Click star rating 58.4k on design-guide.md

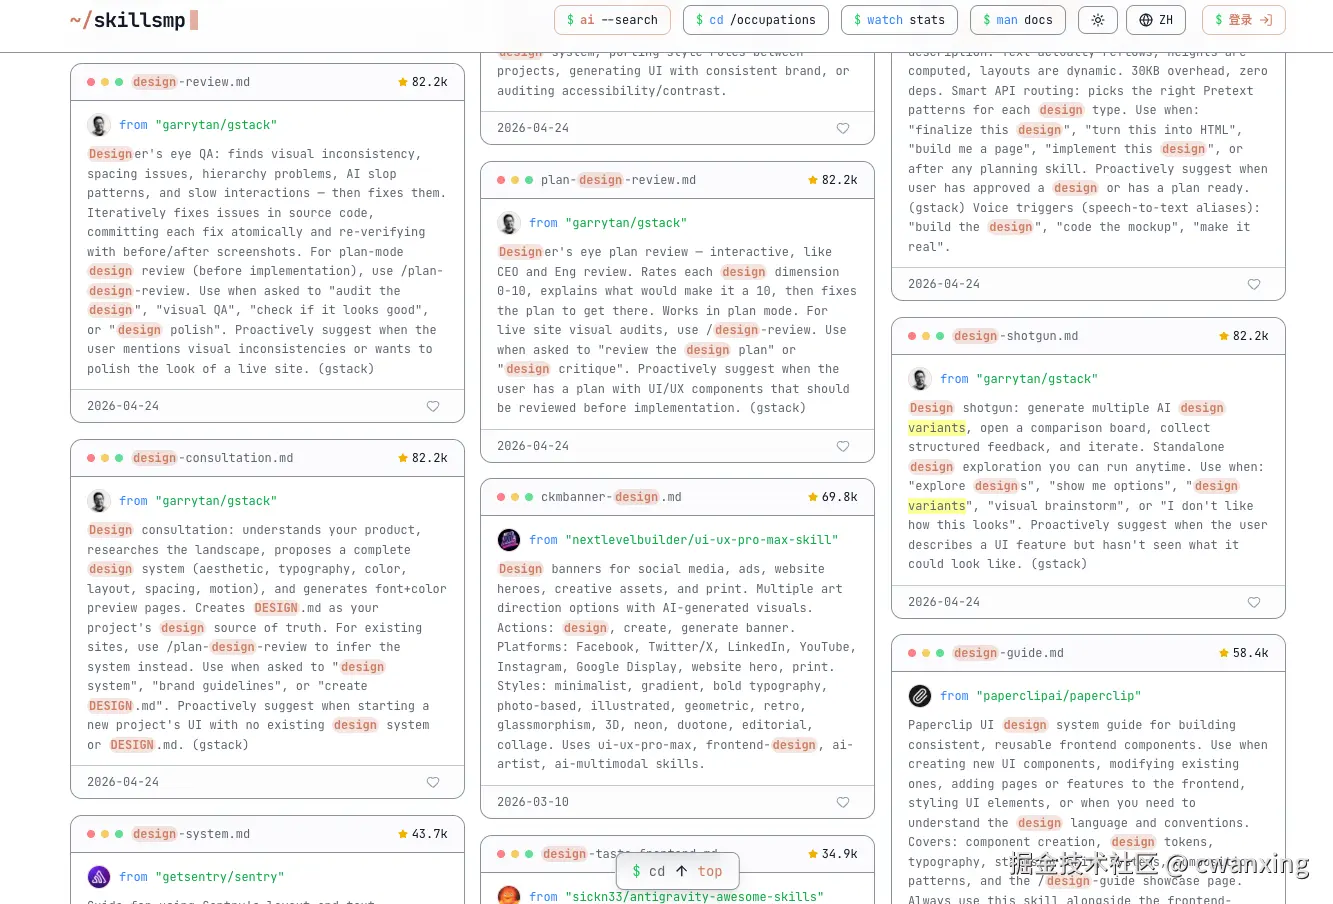pos(1244,653)
